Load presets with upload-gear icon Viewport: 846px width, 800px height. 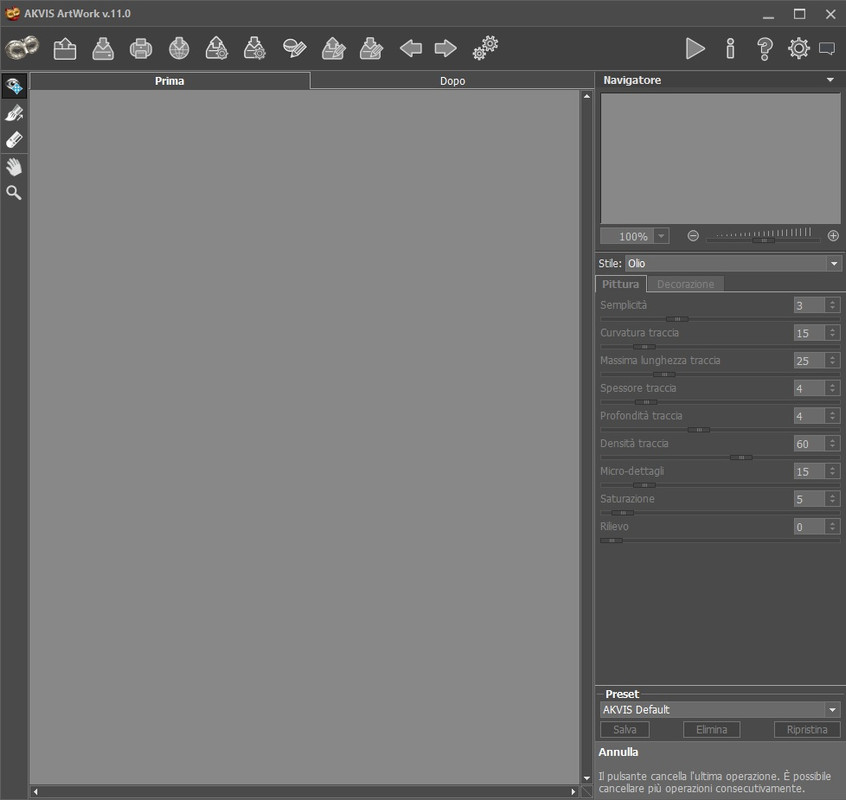(216, 49)
